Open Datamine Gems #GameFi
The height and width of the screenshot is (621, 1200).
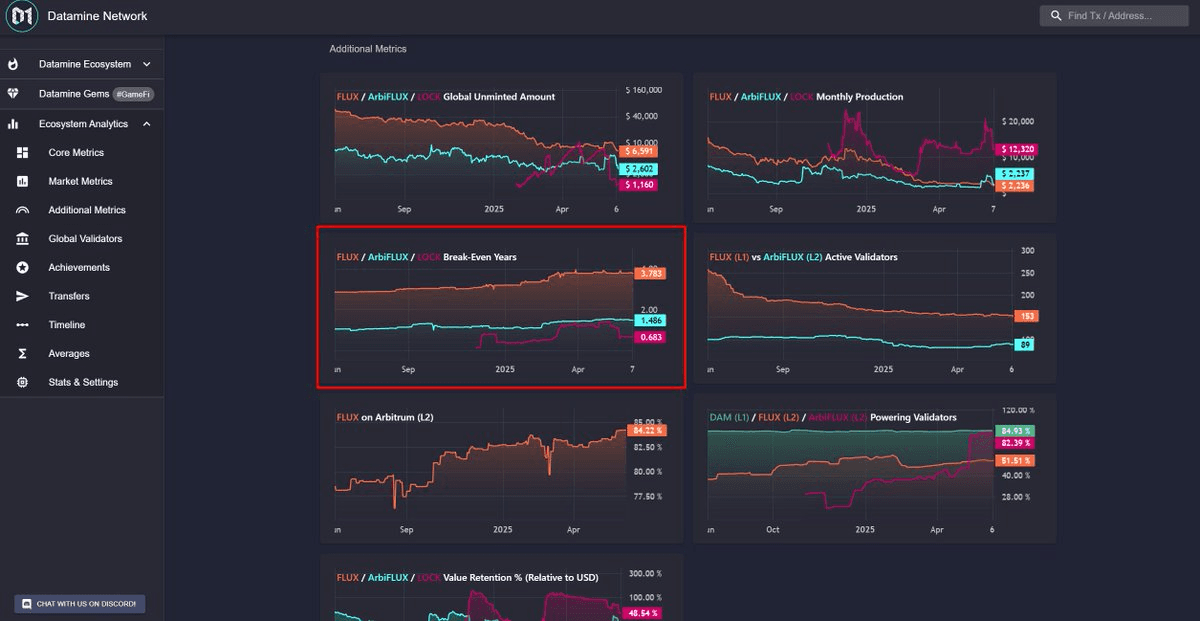[82, 94]
